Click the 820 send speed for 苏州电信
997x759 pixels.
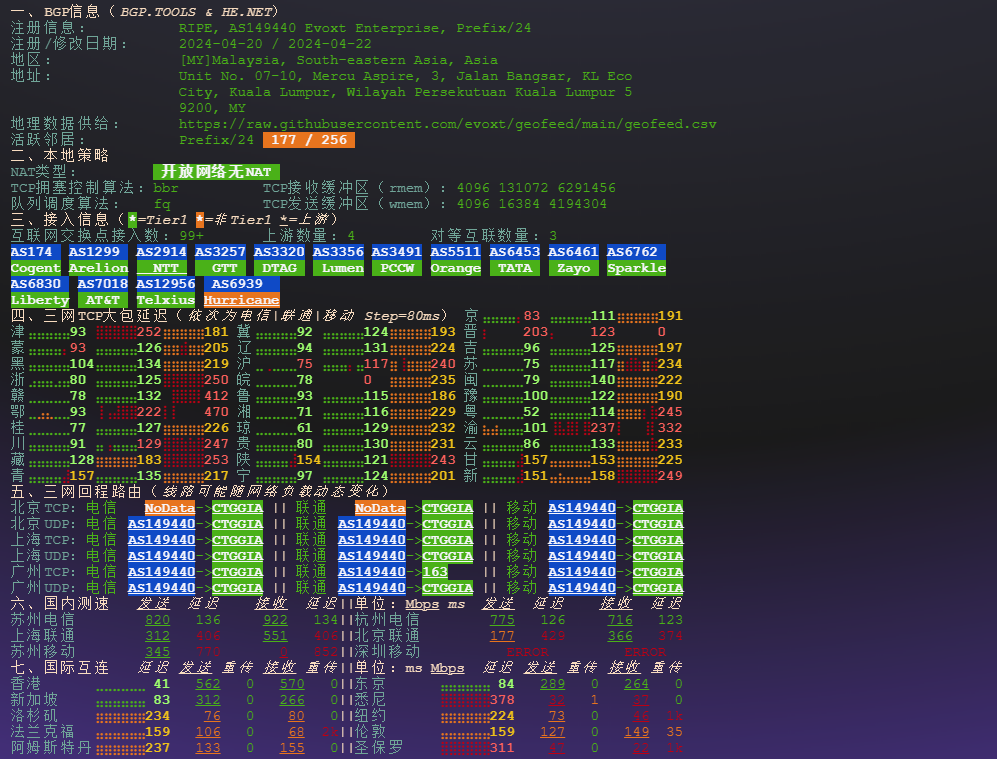pyautogui.click(x=157, y=620)
